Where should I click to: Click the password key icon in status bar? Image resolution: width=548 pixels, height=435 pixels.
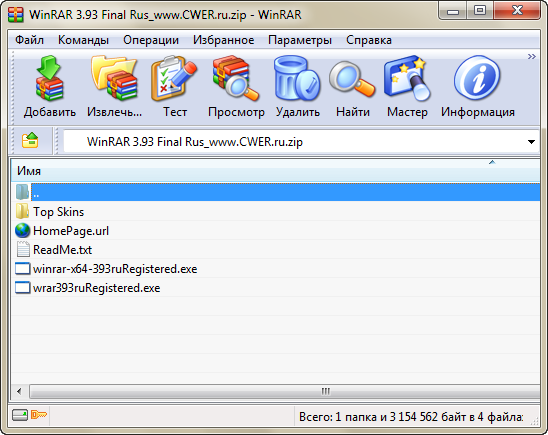tap(39, 415)
